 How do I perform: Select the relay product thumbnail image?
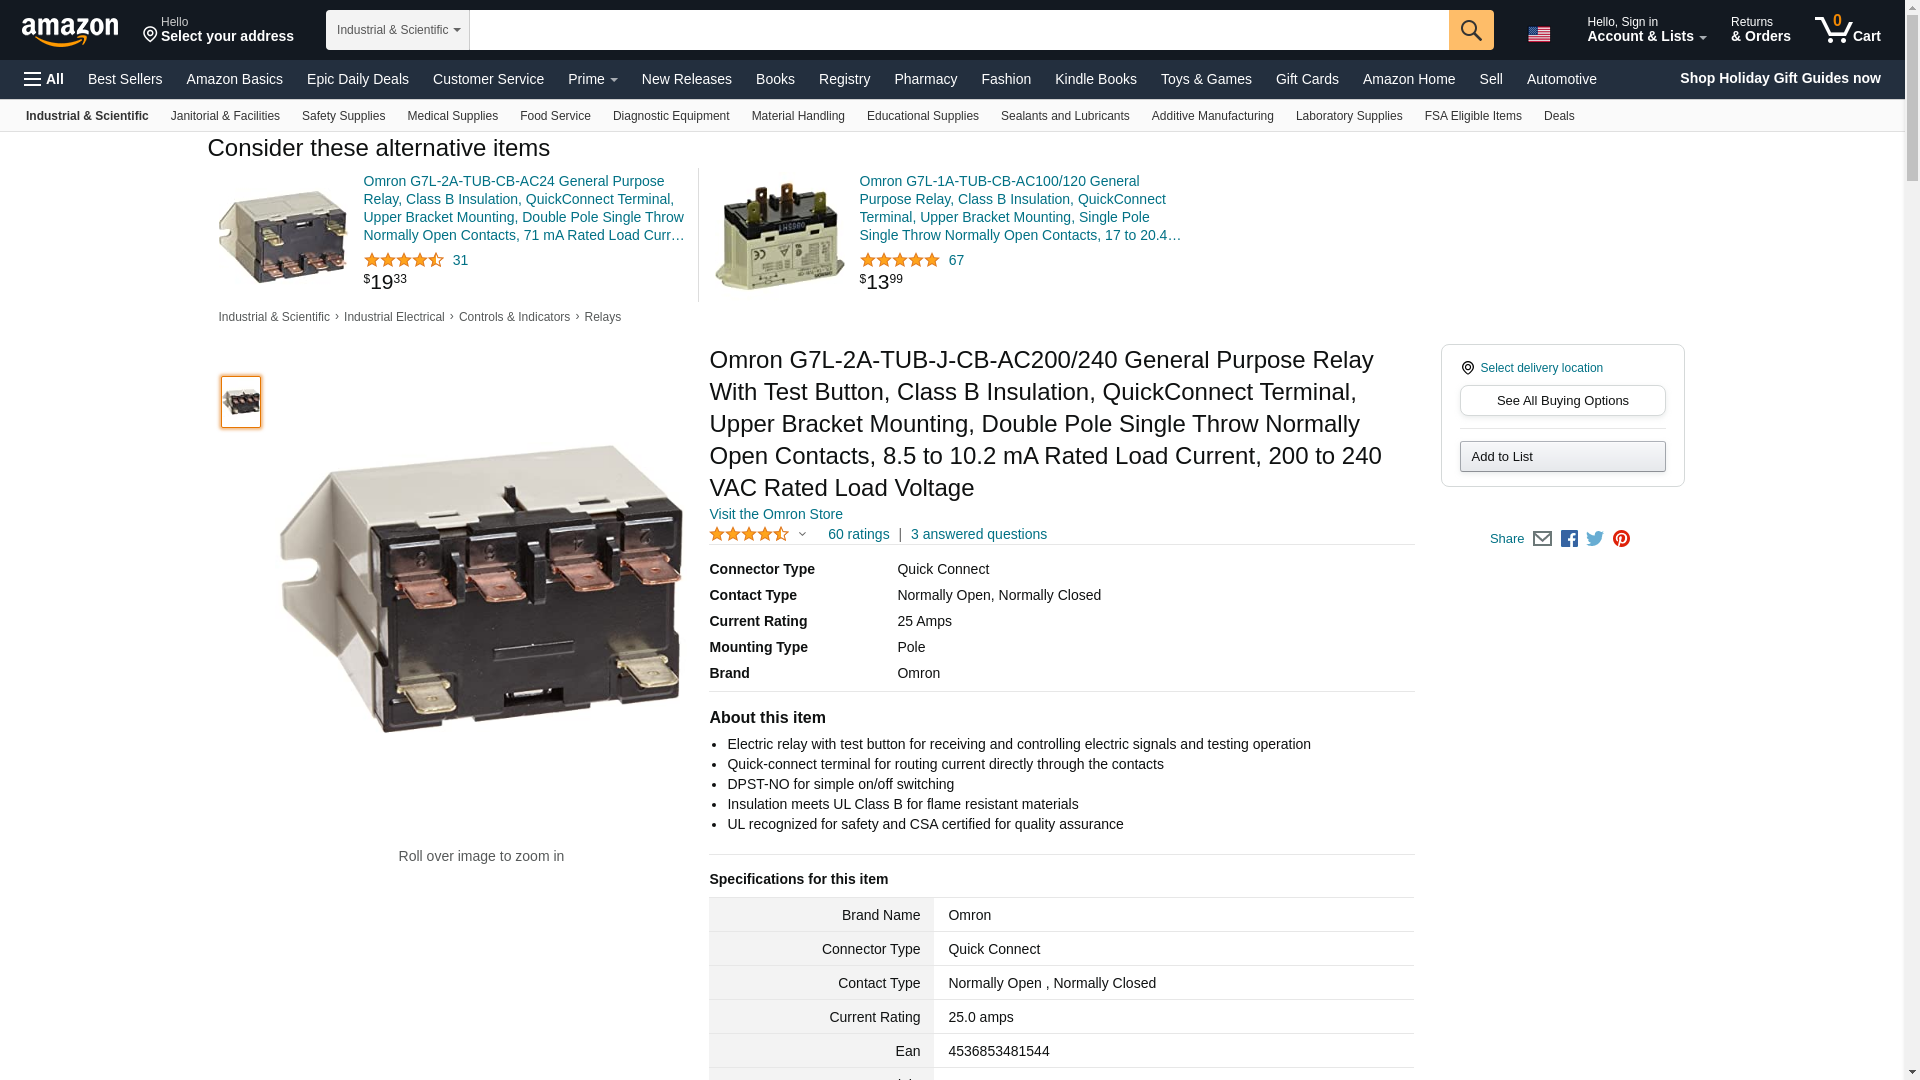pos(241,402)
